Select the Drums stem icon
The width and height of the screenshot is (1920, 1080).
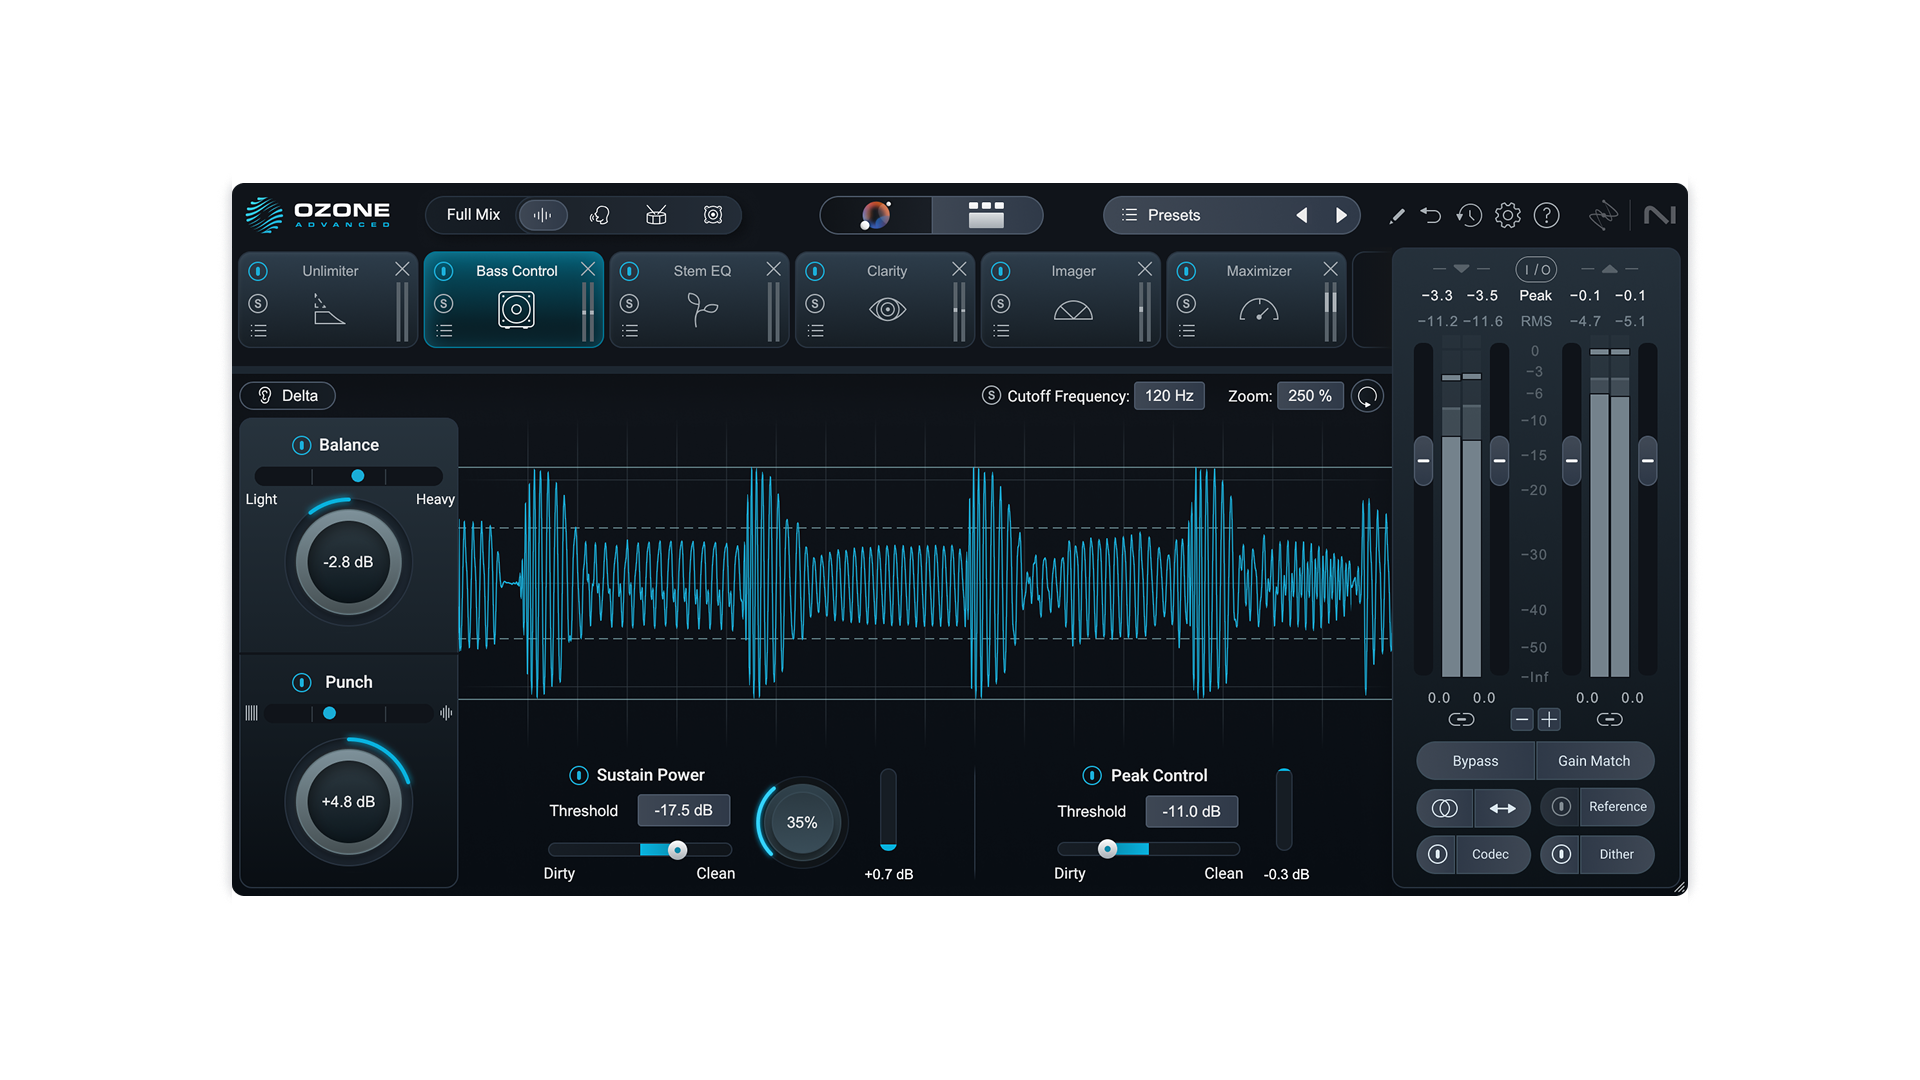pyautogui.click(x=656, y=215)
